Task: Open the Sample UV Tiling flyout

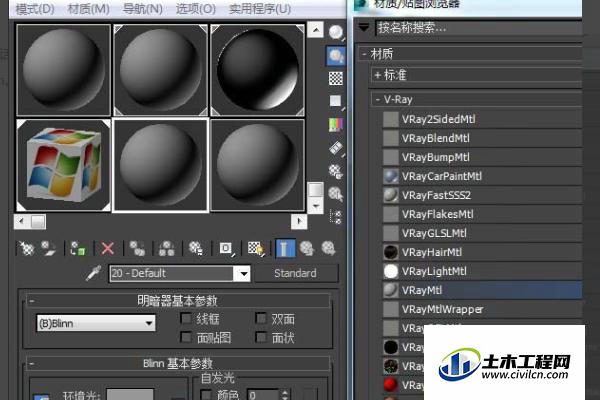Action: pyautogui.click(x=336, y=101)
